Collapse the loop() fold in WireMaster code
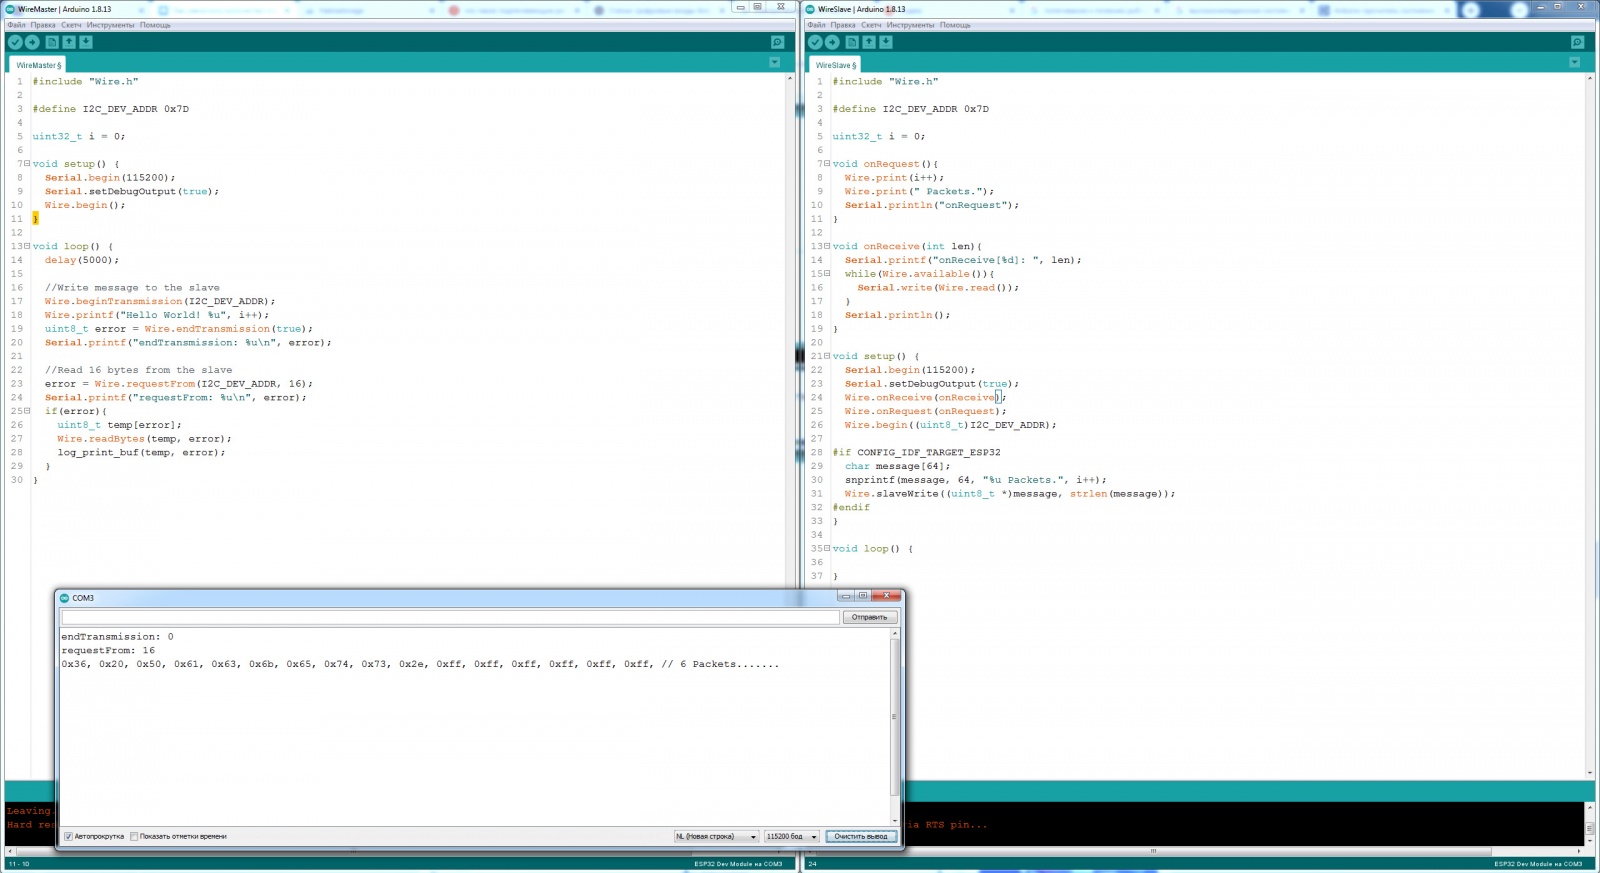The height and width of the screenshot is (873, 1600). [x=27, y=246]
